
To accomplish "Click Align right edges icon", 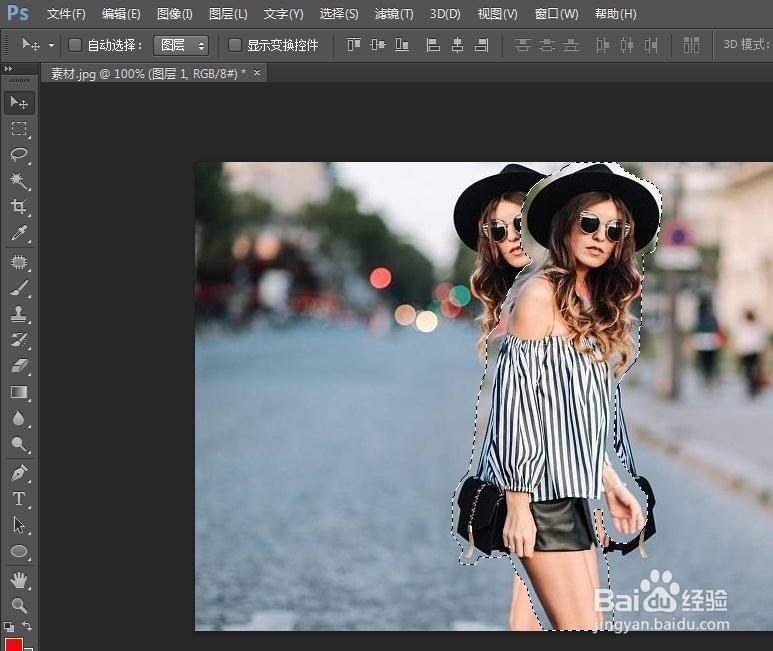I will (481, 45).
